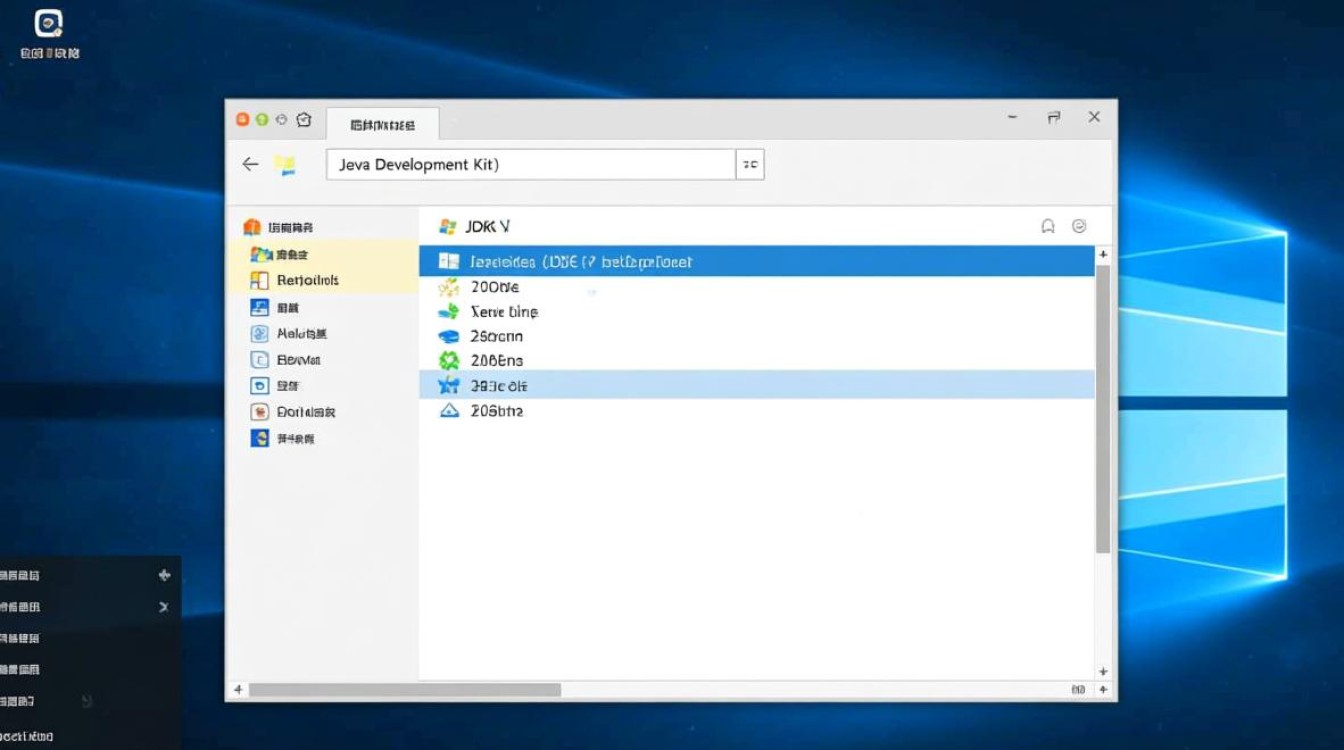
Task: Click the back arrow in navigation bar
Action: tap(250, 164)
